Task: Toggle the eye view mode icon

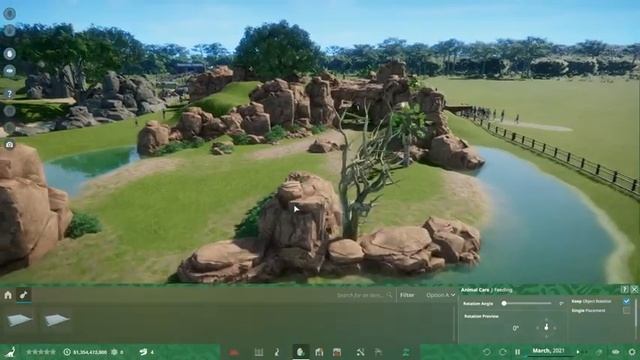Action: click(x=616, y=352)
